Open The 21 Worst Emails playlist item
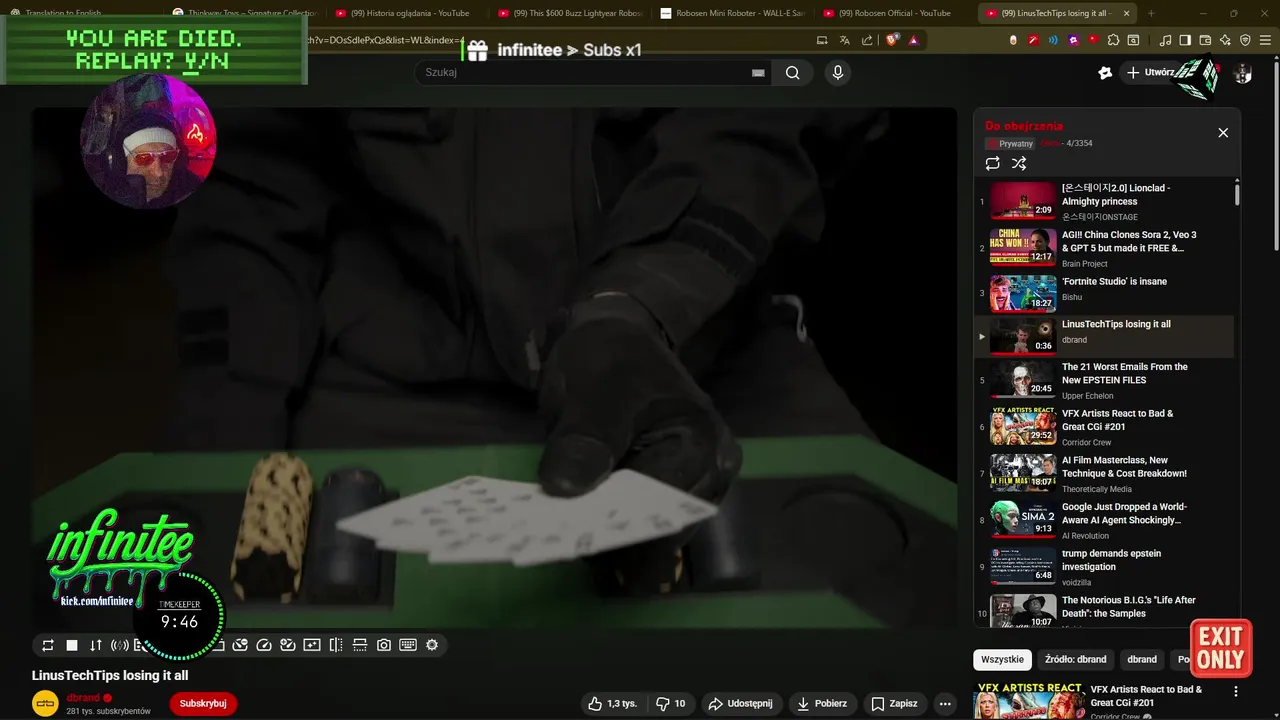The height and width of the screenshot is (720, 1280). pos(1104,380)
